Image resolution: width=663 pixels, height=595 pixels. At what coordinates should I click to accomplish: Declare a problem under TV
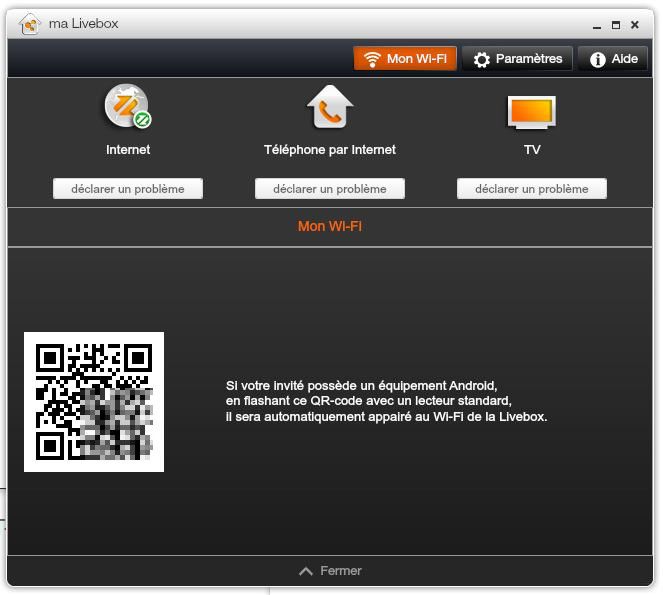pyautogui.click(x=531, y=189)
